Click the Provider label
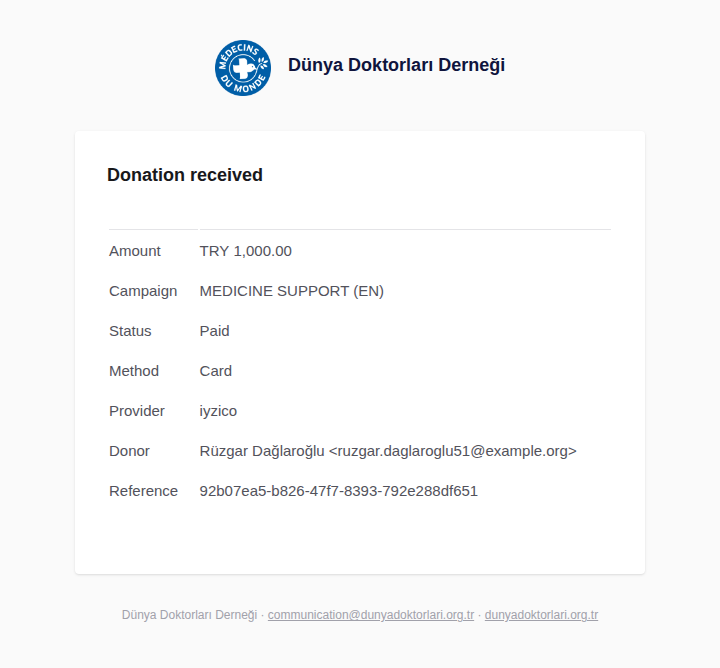The image size is (720, 668). click(x=136, y=411)
